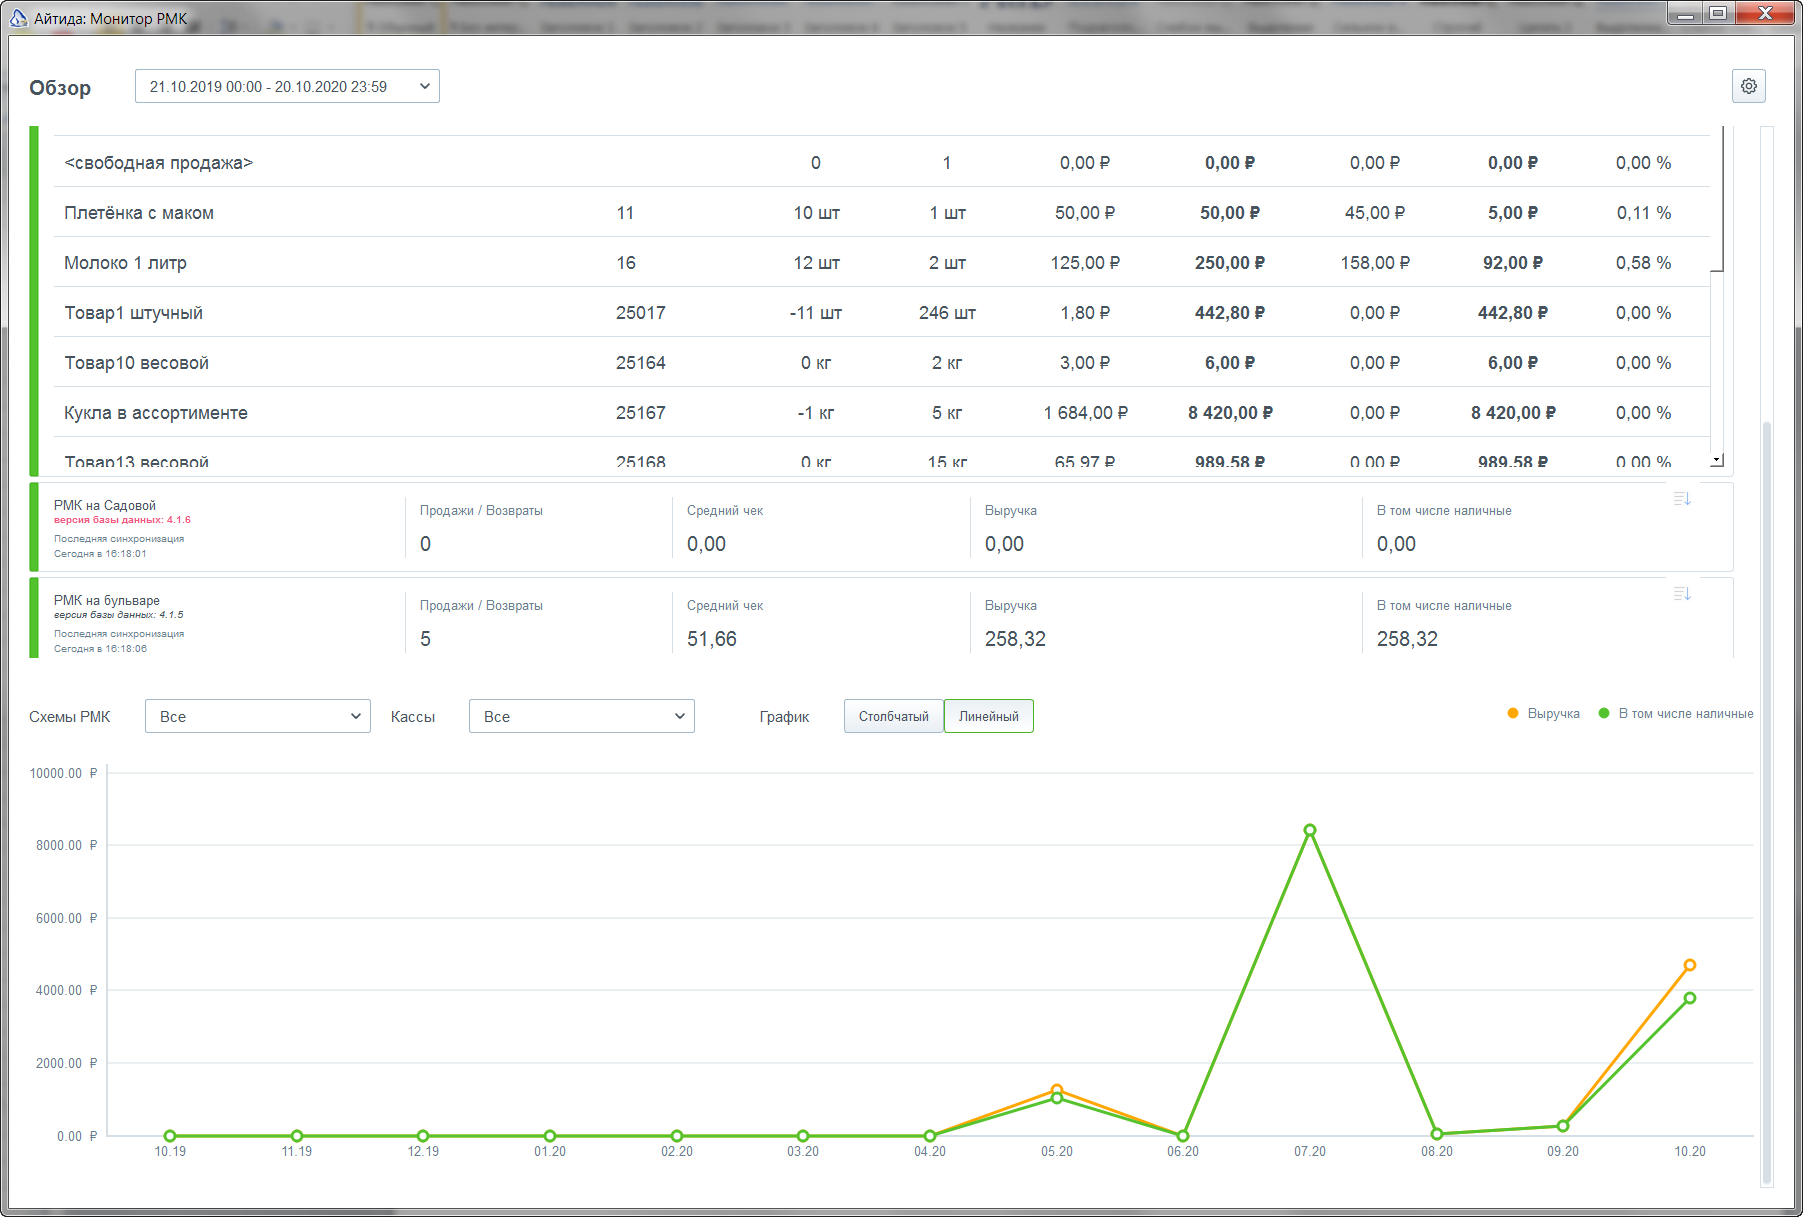Switch chart to Столбчатый type

point(894,716)
